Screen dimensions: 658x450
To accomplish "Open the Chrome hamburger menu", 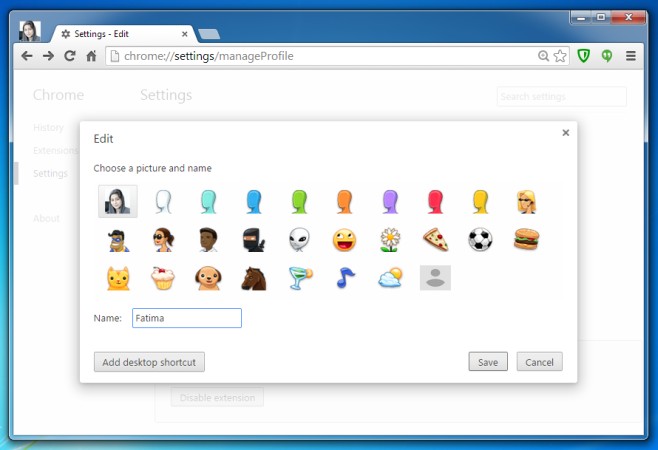I will (x=631, y=56).
